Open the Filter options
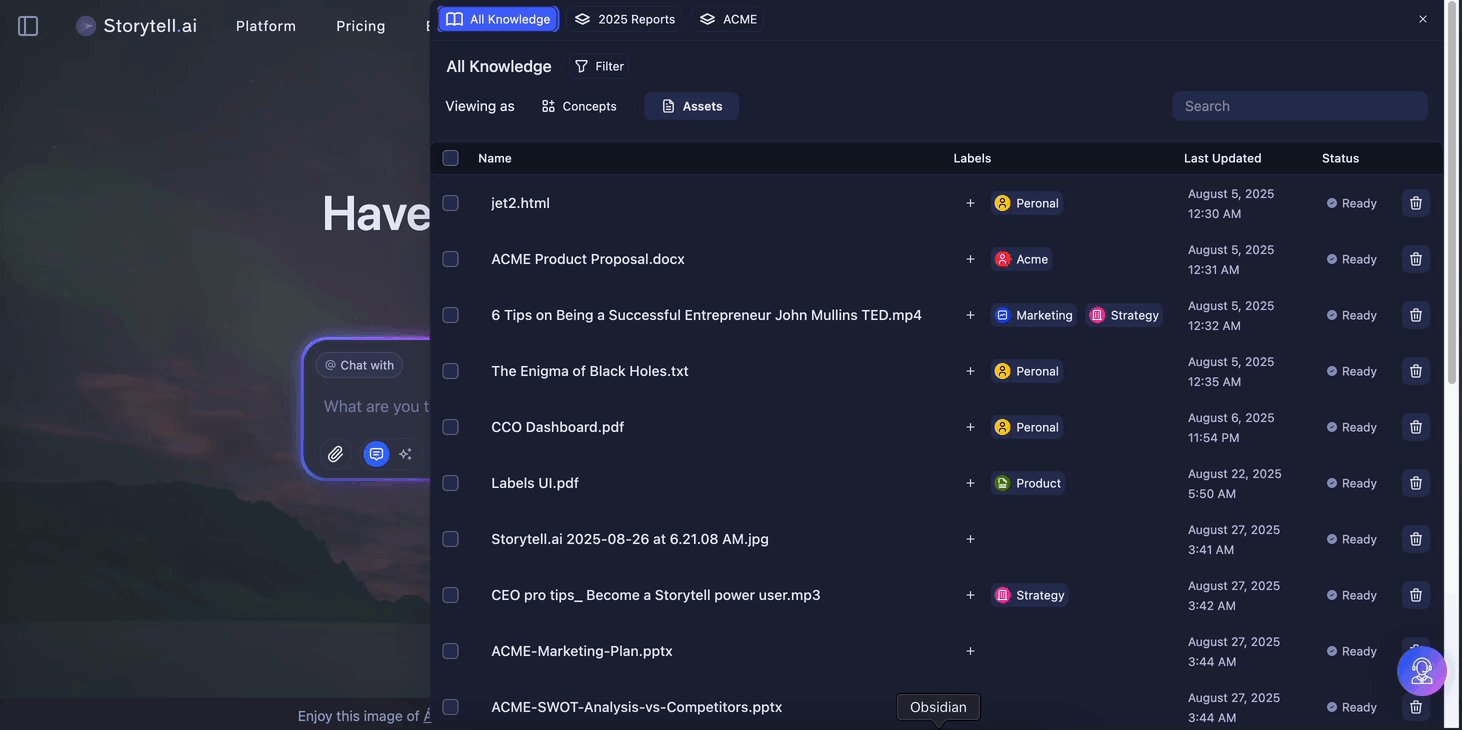This screenshot has width=1463, height=730. [599, 66]
